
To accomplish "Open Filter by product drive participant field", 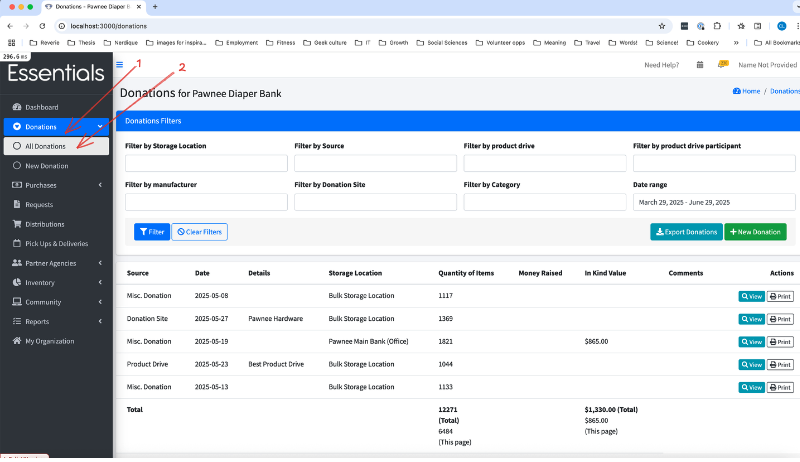I will pos(714,163).
